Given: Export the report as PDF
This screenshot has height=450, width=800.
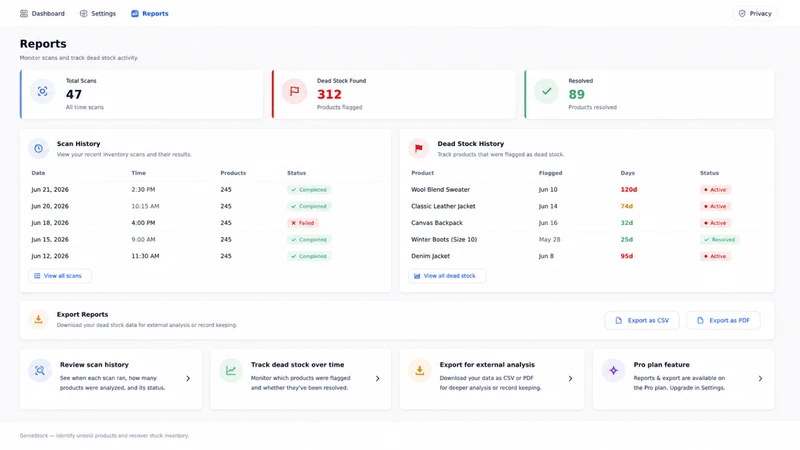Looking at the screenshot, I should (723, 320).
